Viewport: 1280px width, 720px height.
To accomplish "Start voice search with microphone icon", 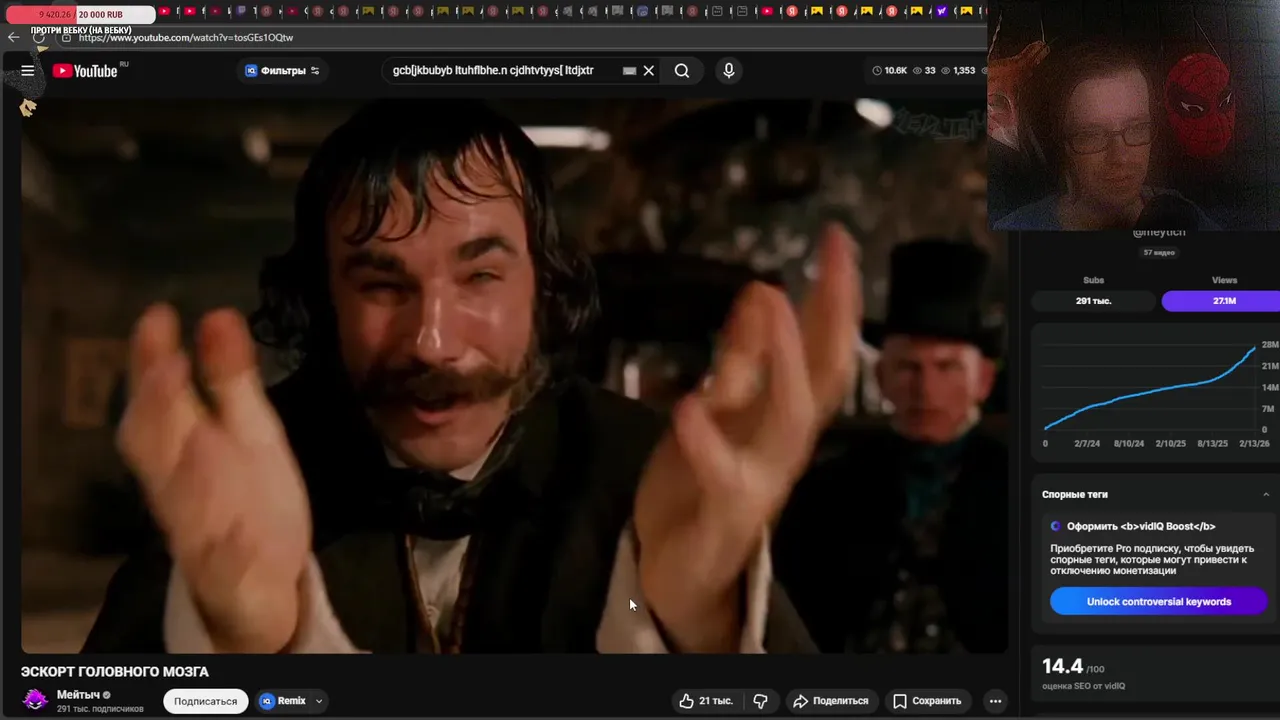I will [x=729, y=71].
